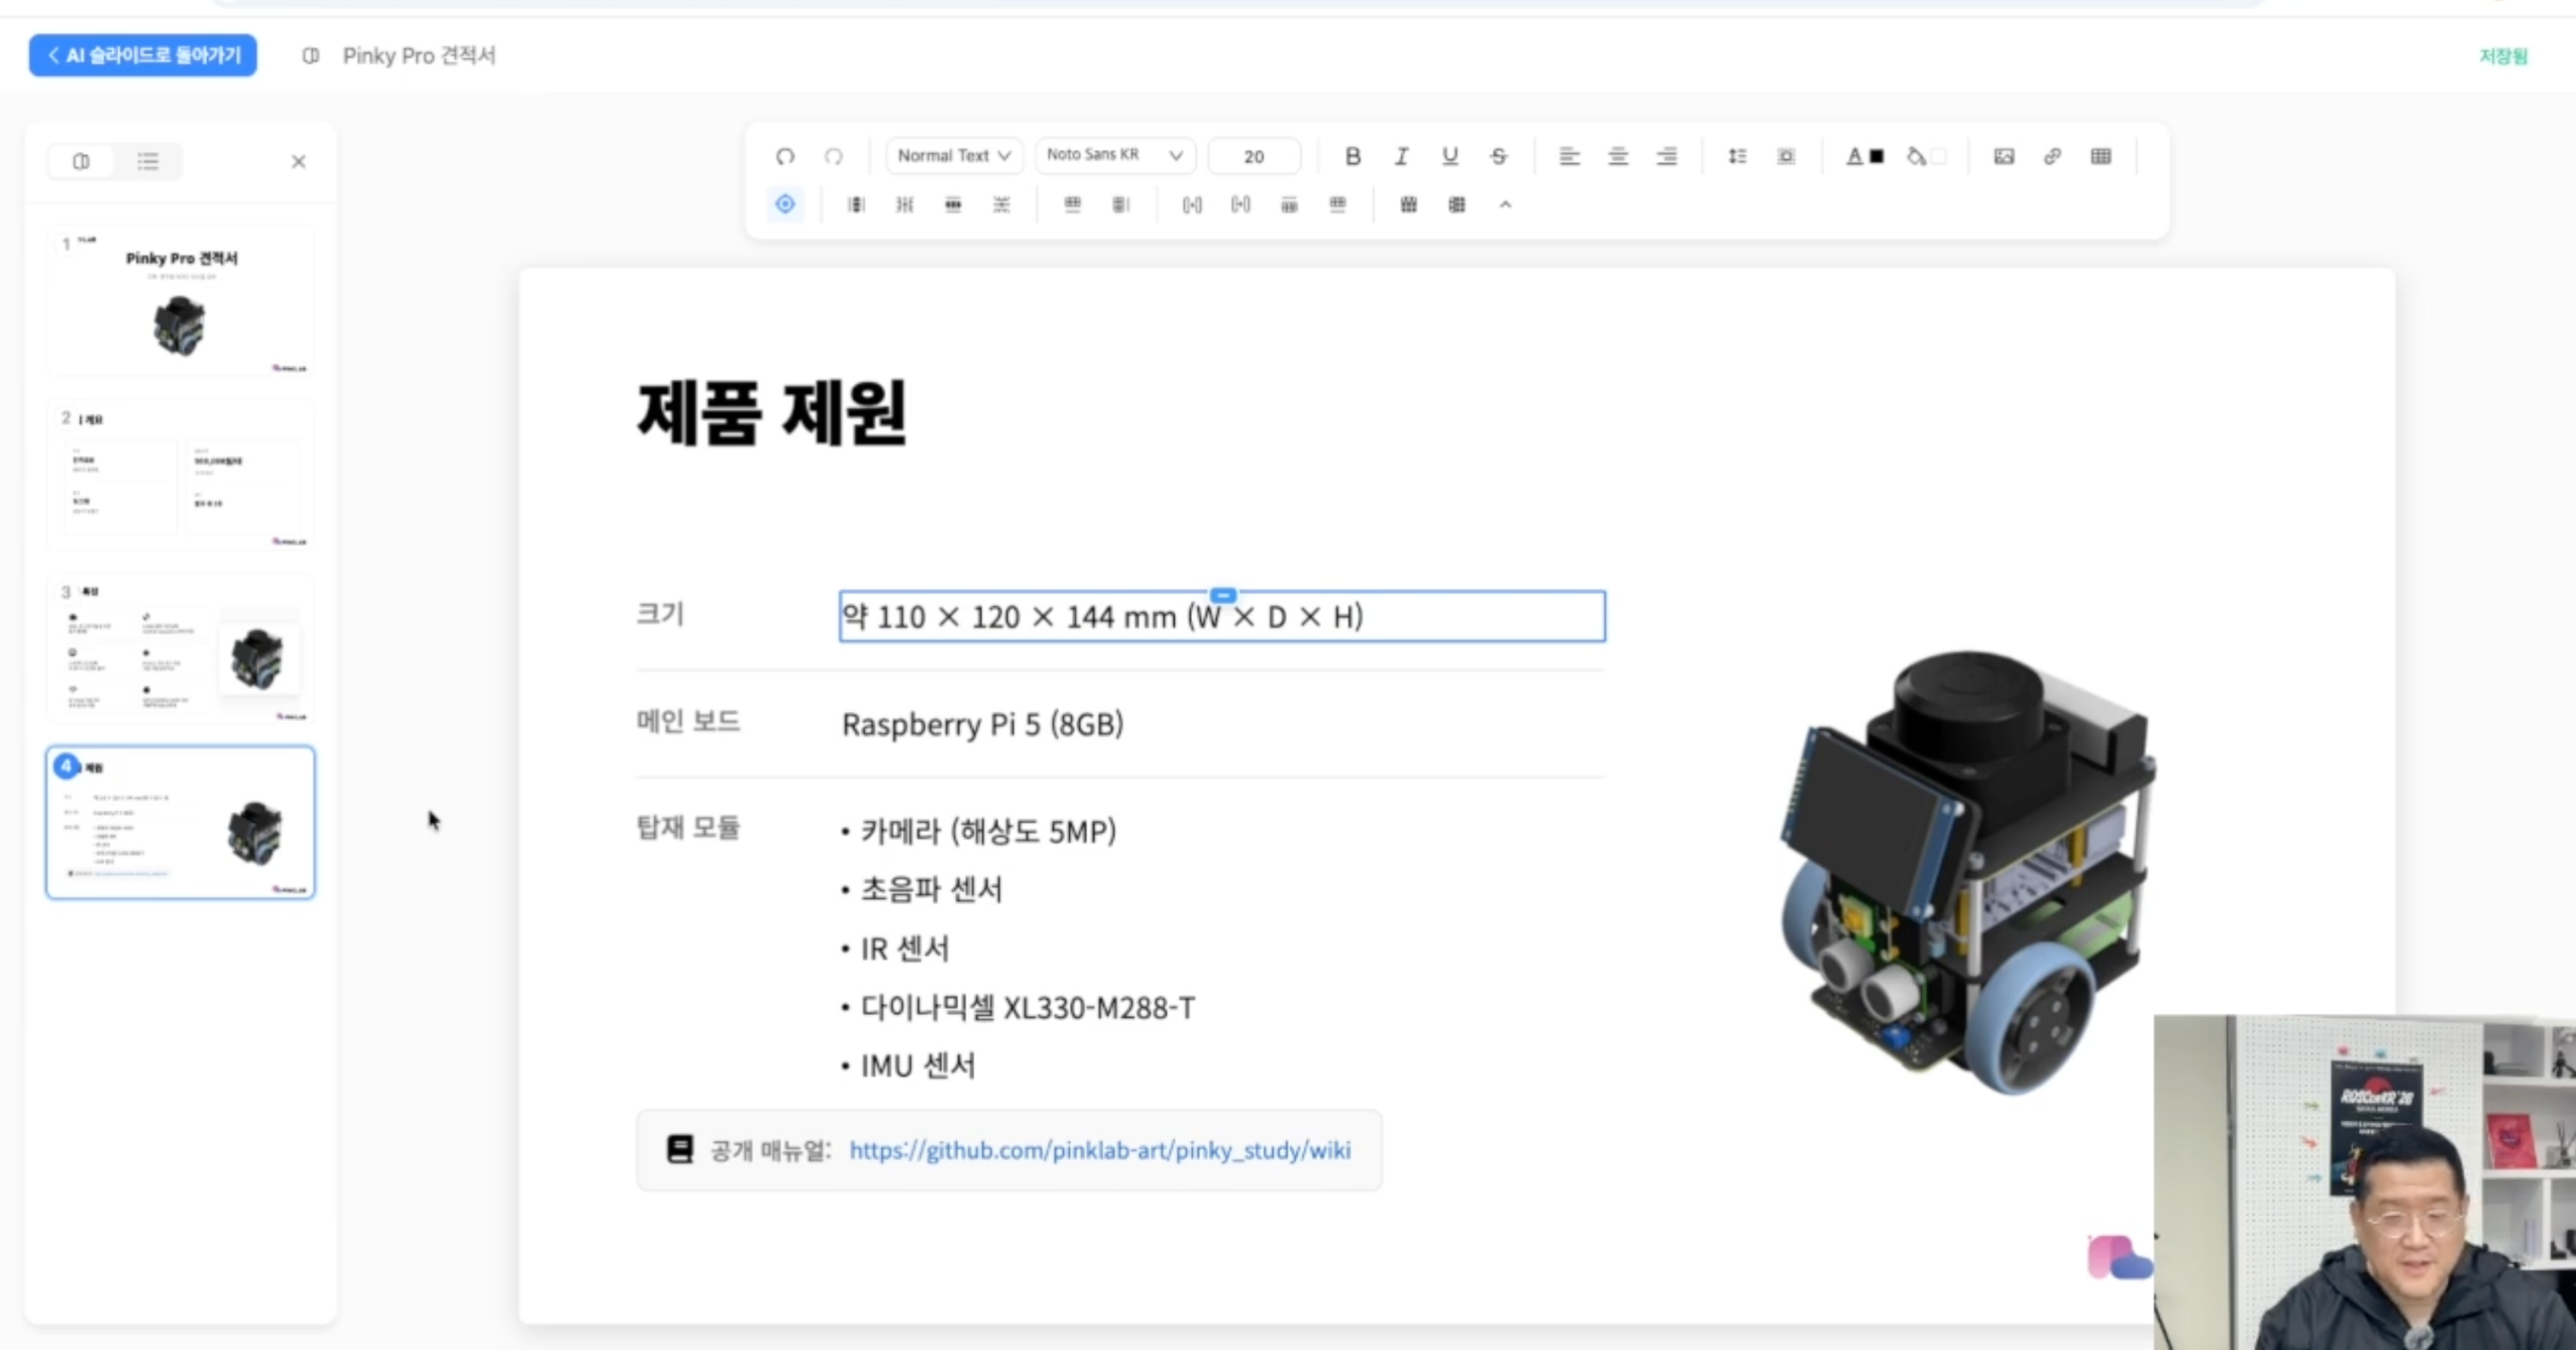Switch to outline list view
This screenshot has height=1350, width=2576.
(x=148, y=161)
